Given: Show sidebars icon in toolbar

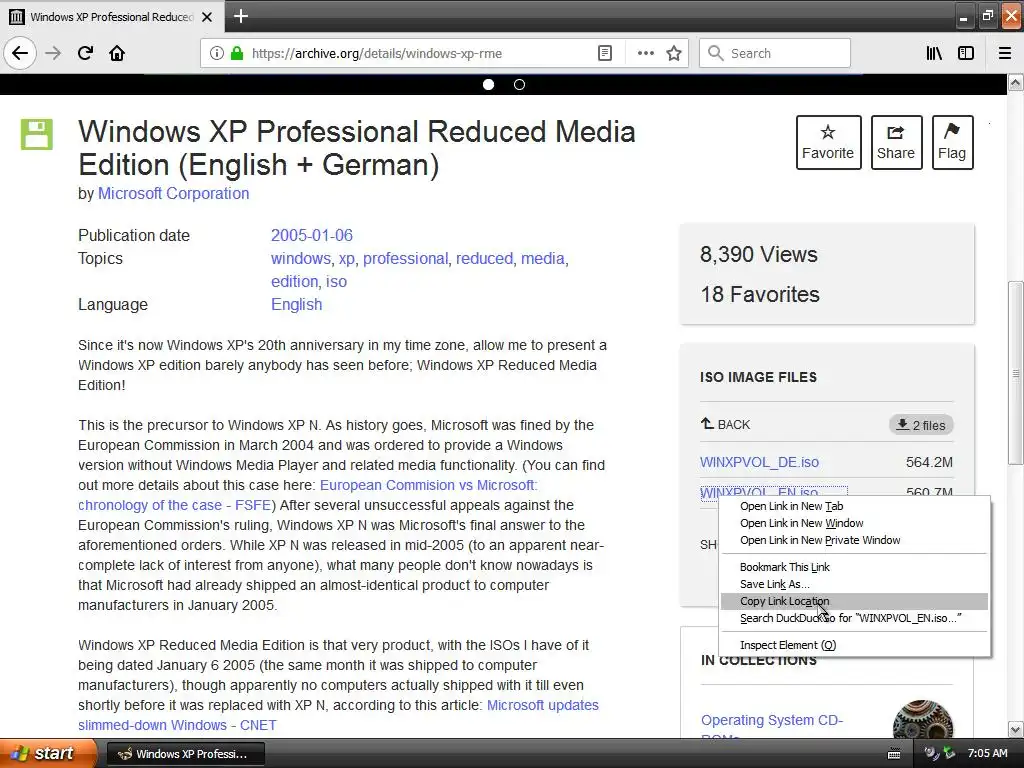Looking at the screenshot, I should tap(966, 53).
